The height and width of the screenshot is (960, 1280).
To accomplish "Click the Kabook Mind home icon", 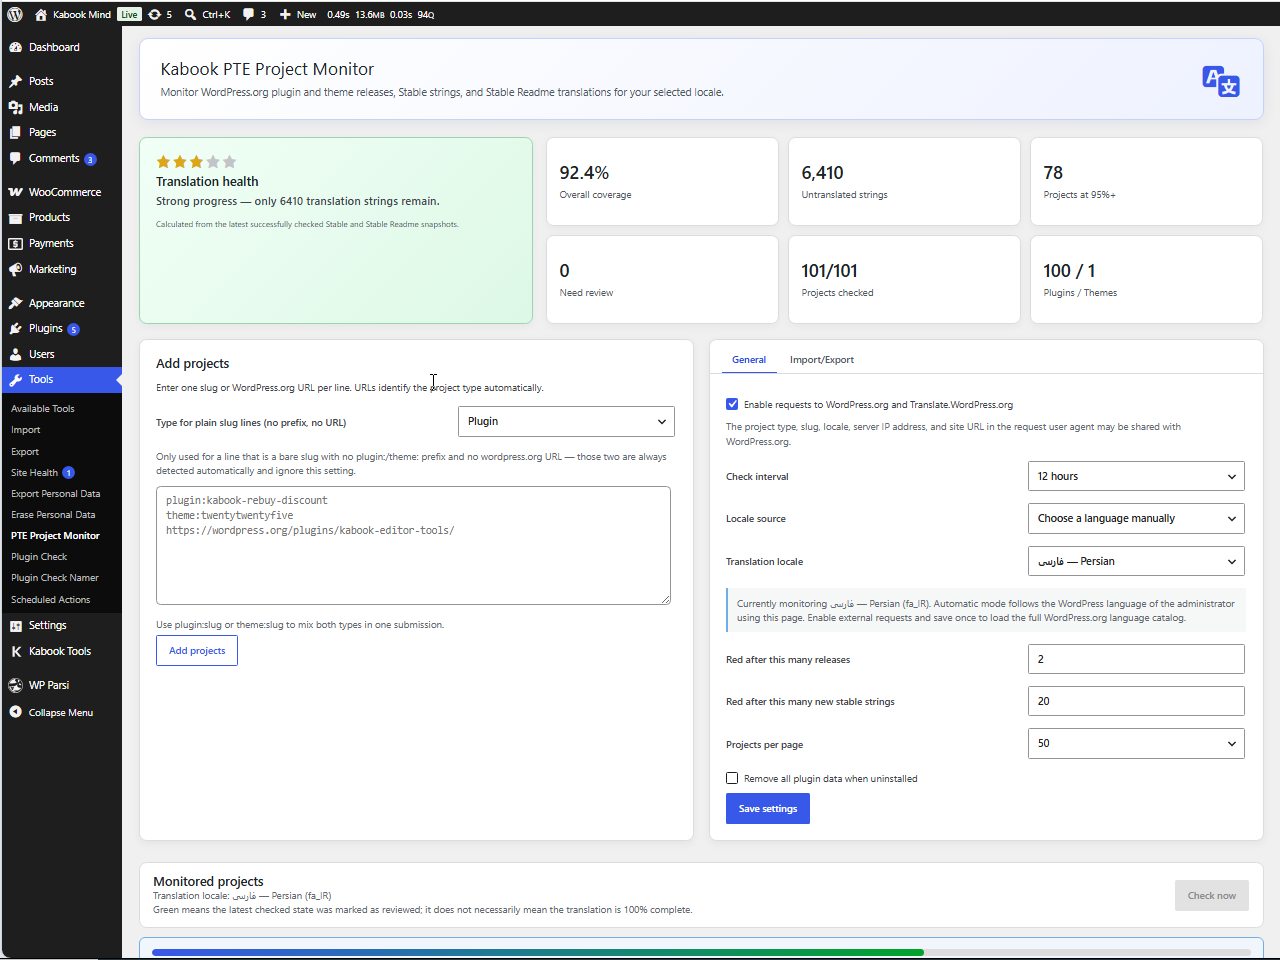I will pos(41,15).
